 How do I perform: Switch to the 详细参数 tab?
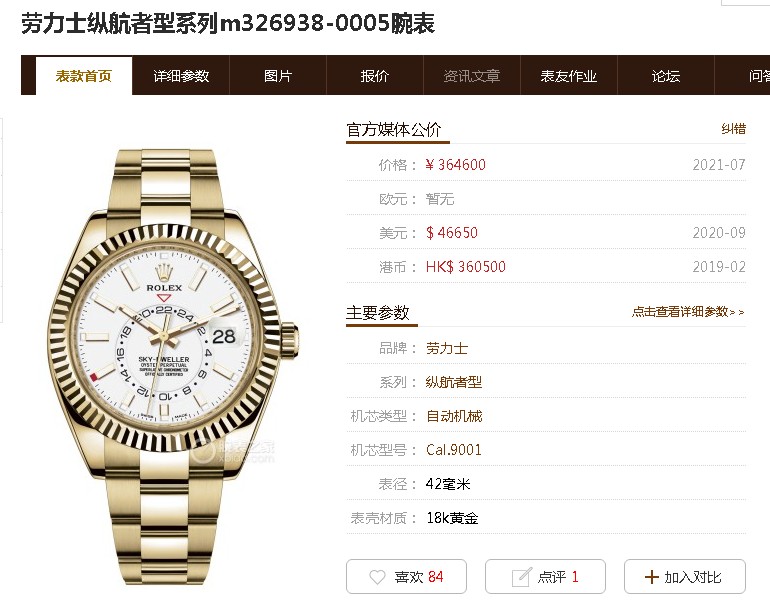[181, 76]
